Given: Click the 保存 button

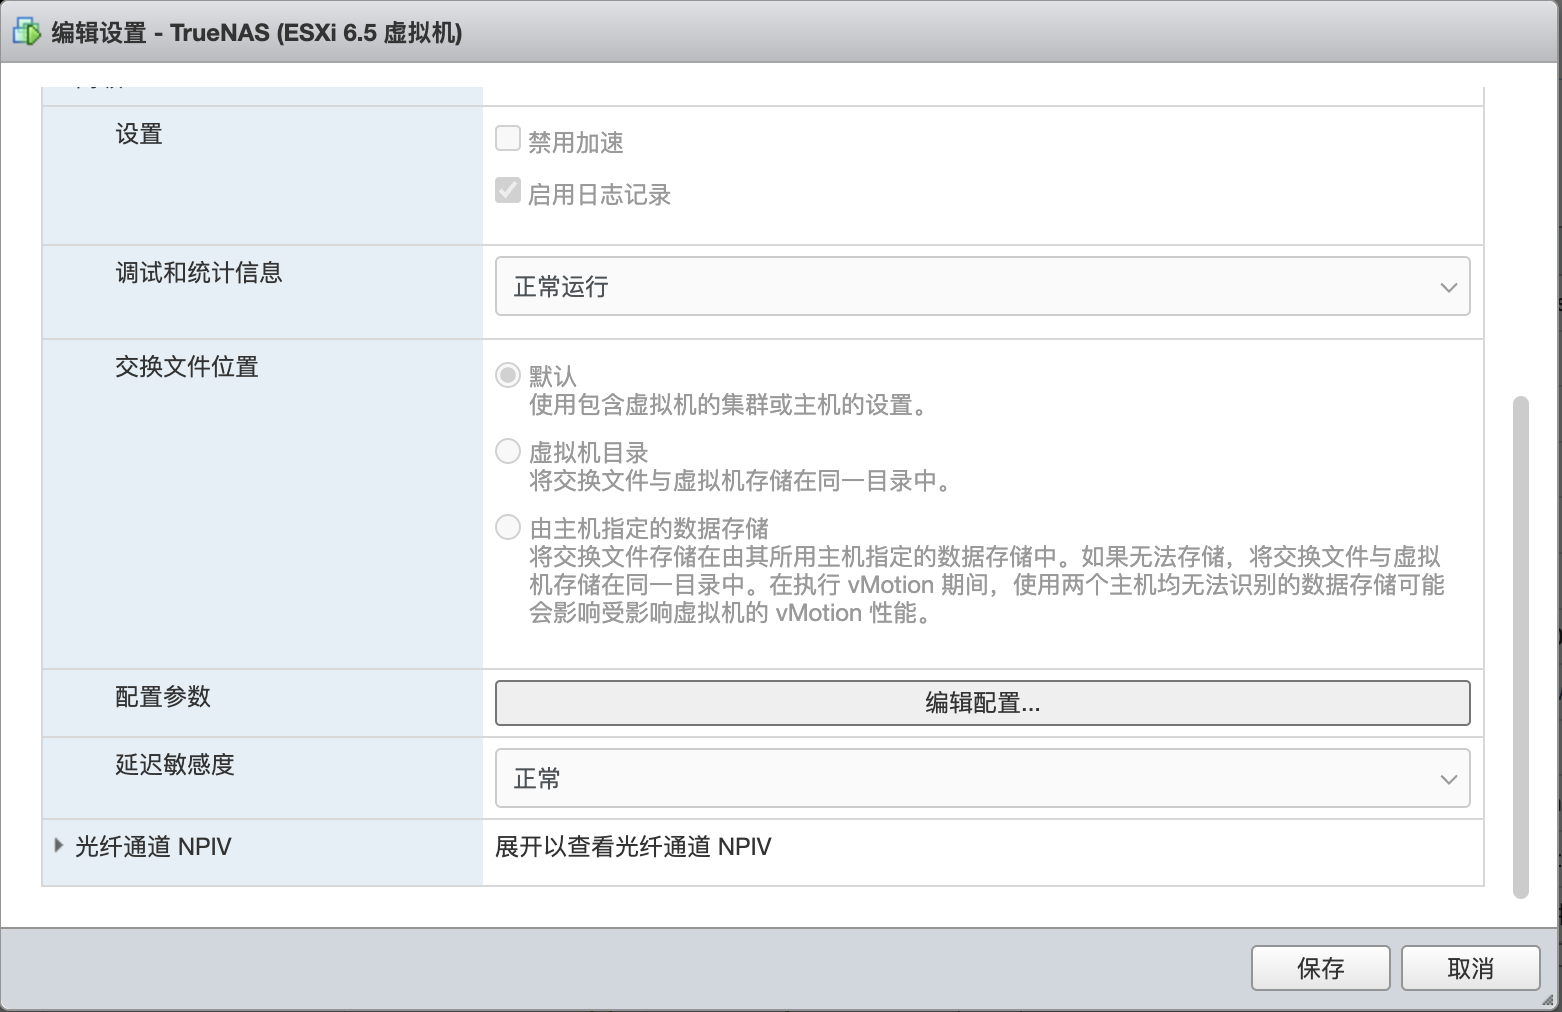Looking at the screenshot, I should 1320,968.
